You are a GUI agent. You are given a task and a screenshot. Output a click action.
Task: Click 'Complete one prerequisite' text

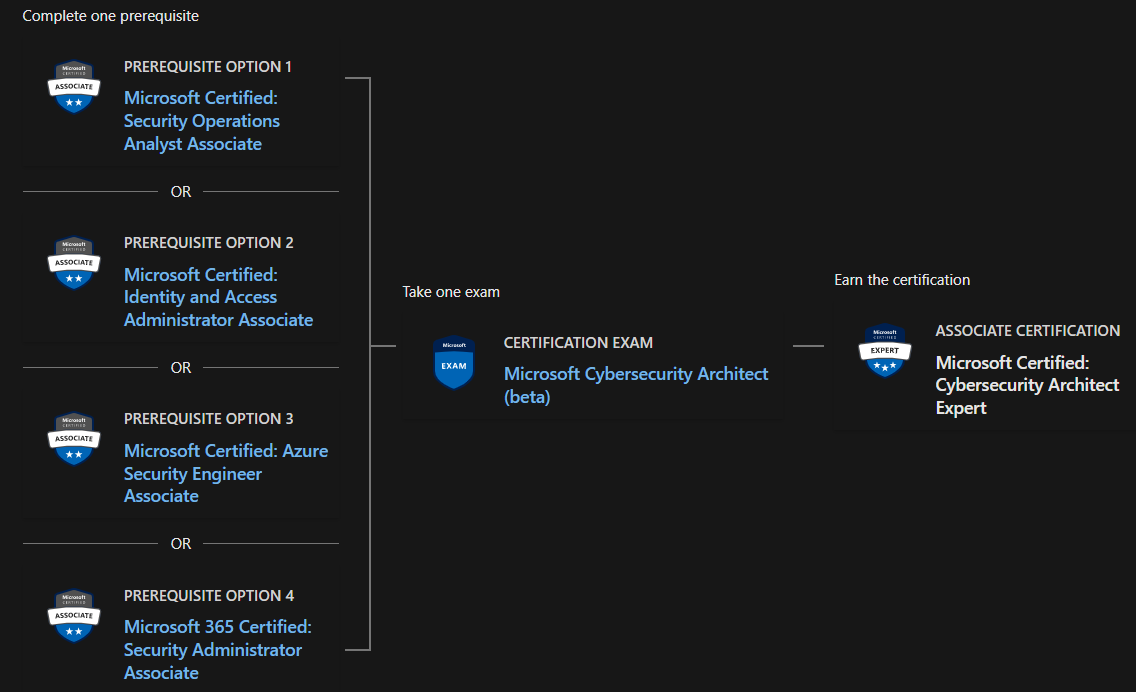(110, 16)
